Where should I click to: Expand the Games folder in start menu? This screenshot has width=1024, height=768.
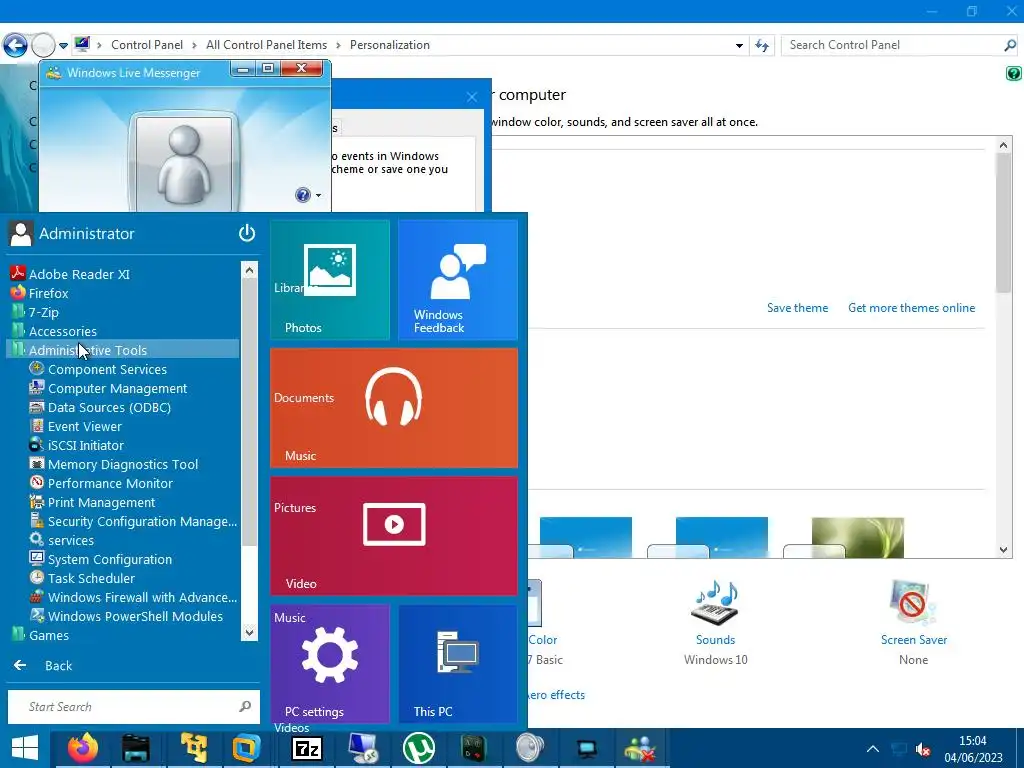[x=48, y=635]
